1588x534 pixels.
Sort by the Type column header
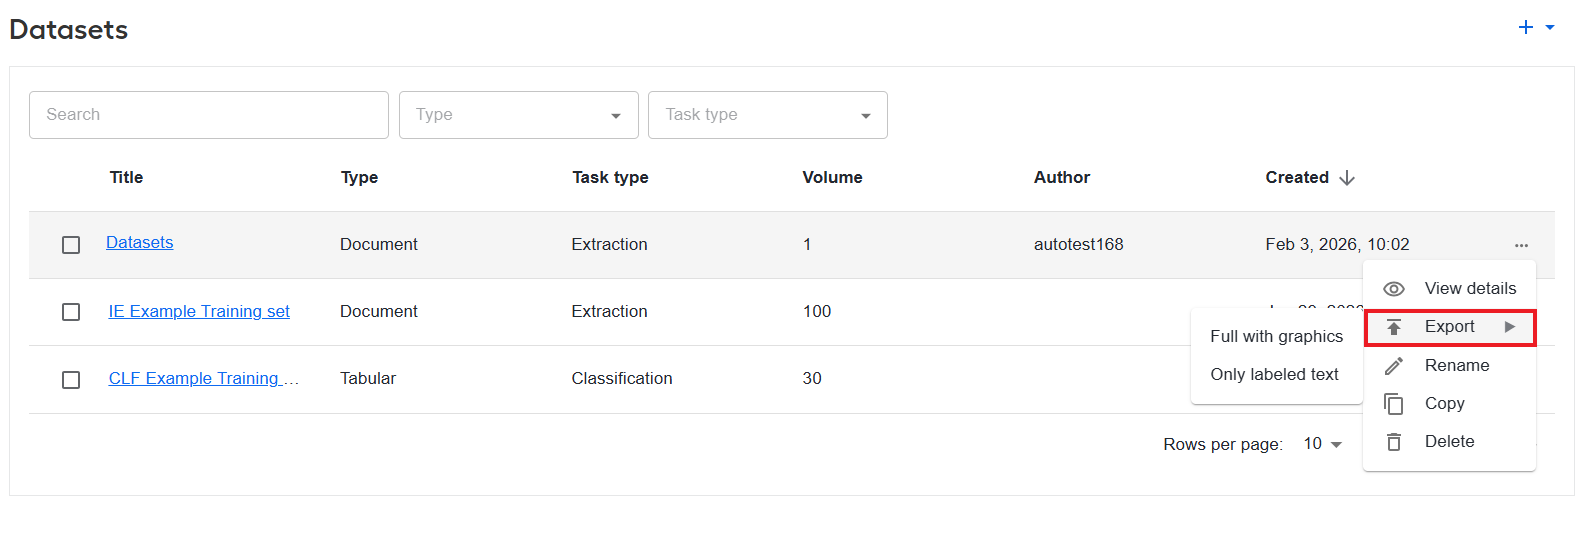click(x=359, y=178)
